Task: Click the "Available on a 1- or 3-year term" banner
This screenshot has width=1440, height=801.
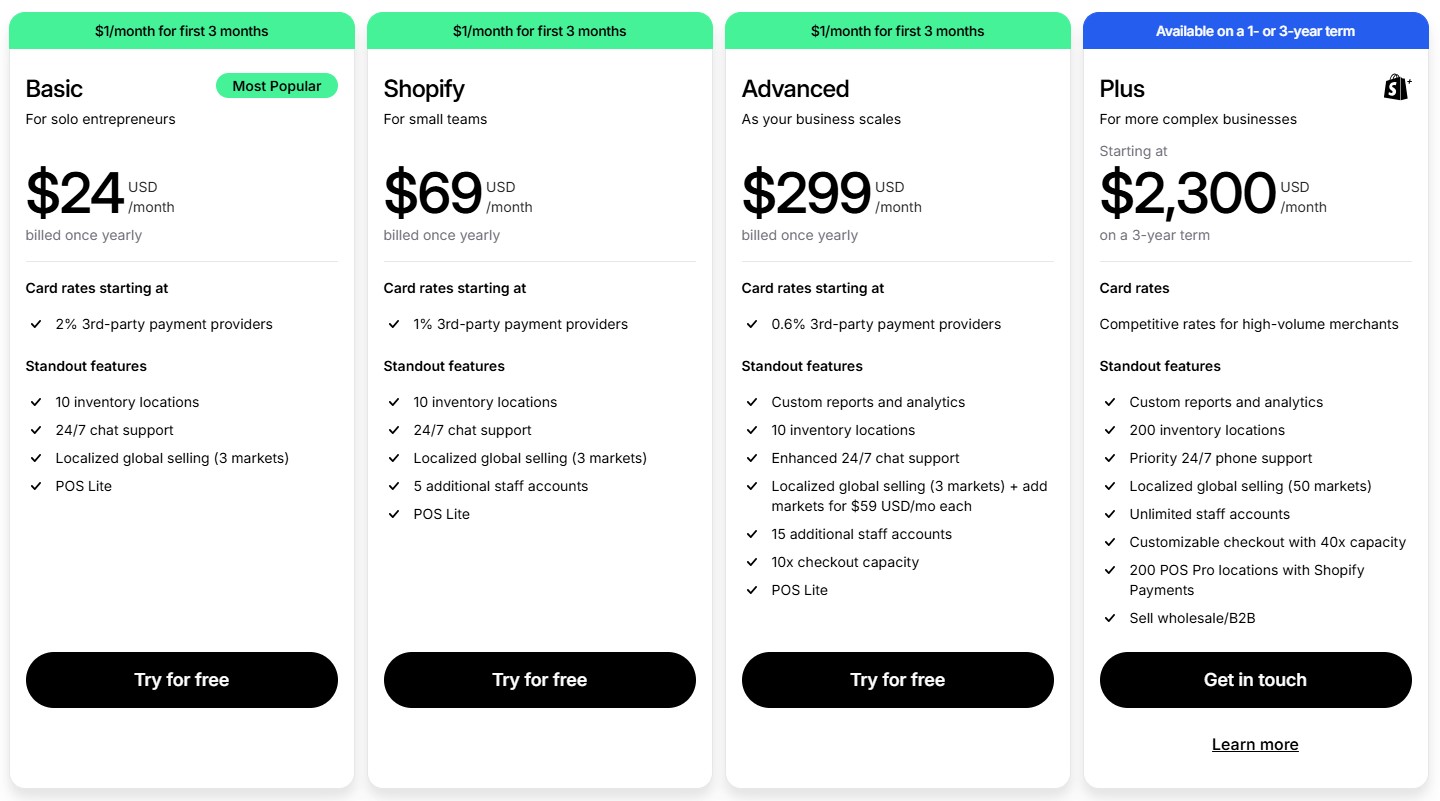Action: pos(1255,30)
